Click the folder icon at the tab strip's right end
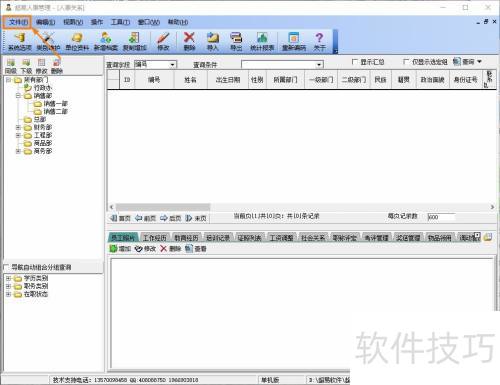Screen dimensions: 500x385 [x=488, y=237]
